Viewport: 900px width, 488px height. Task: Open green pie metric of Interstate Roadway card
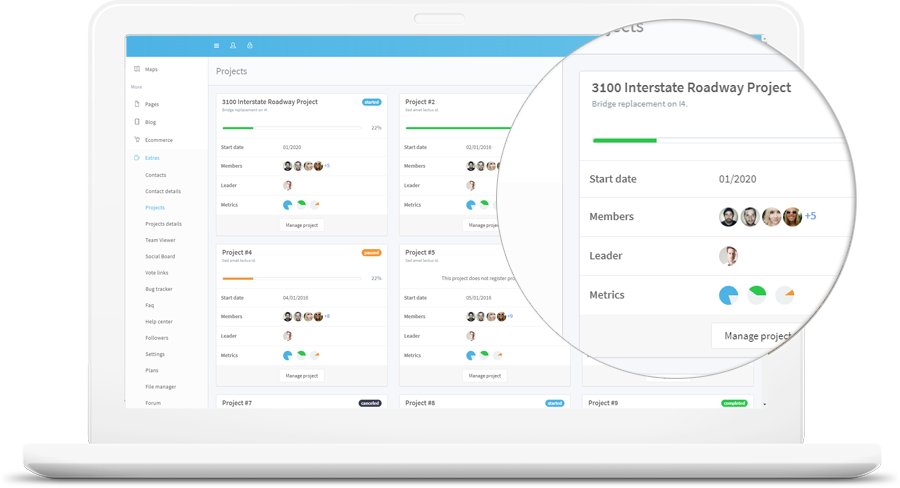click(x=301, y=204)
